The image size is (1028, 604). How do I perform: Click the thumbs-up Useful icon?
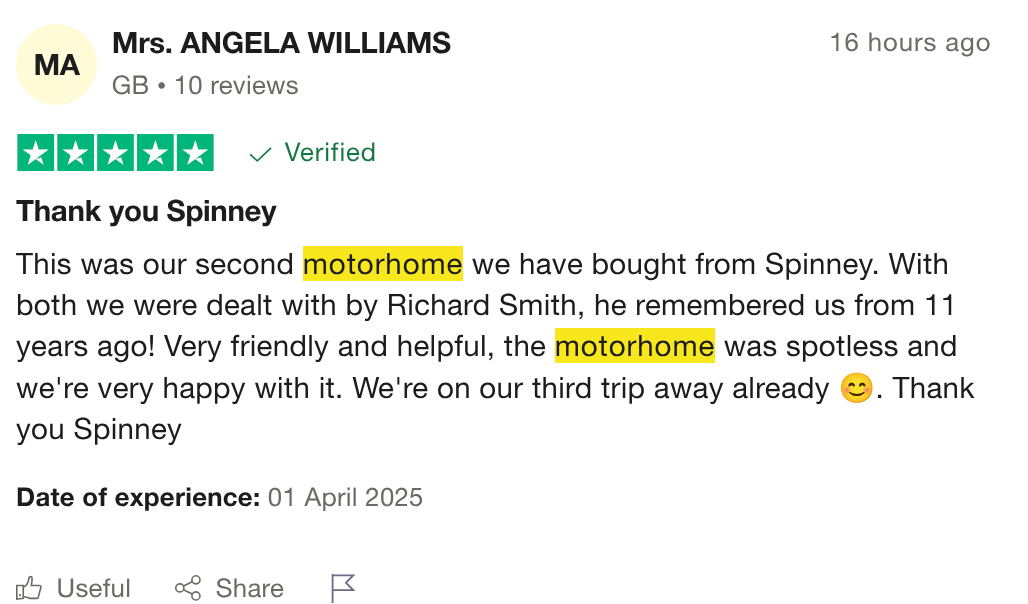click(x=29, y=588)
